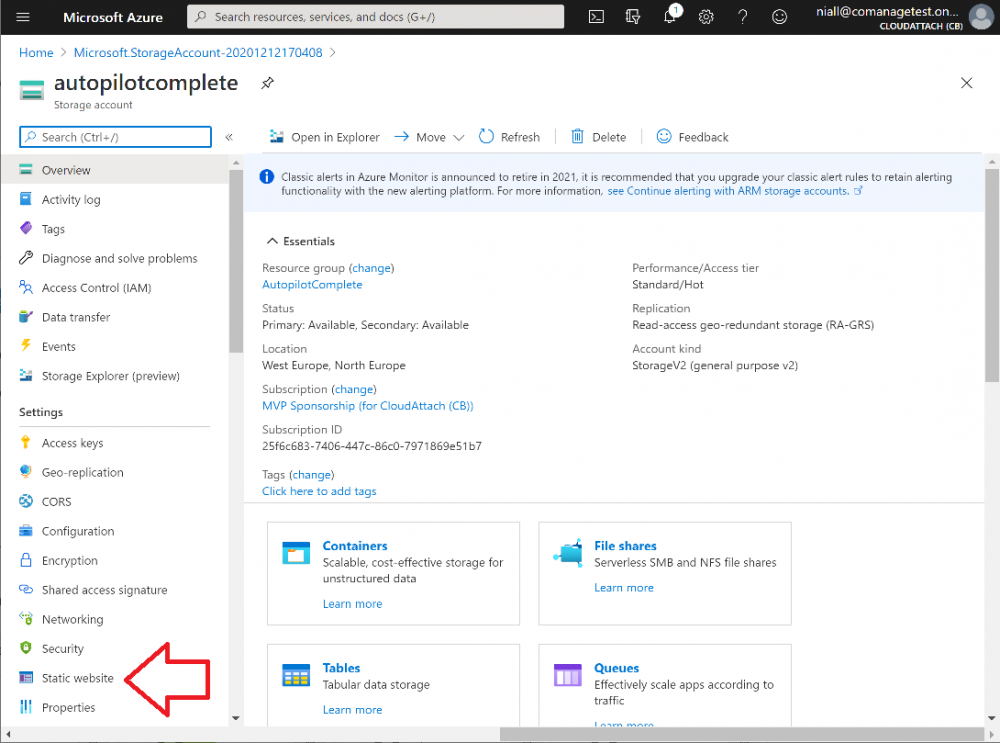Open the File shares tile

coord(665,573)
